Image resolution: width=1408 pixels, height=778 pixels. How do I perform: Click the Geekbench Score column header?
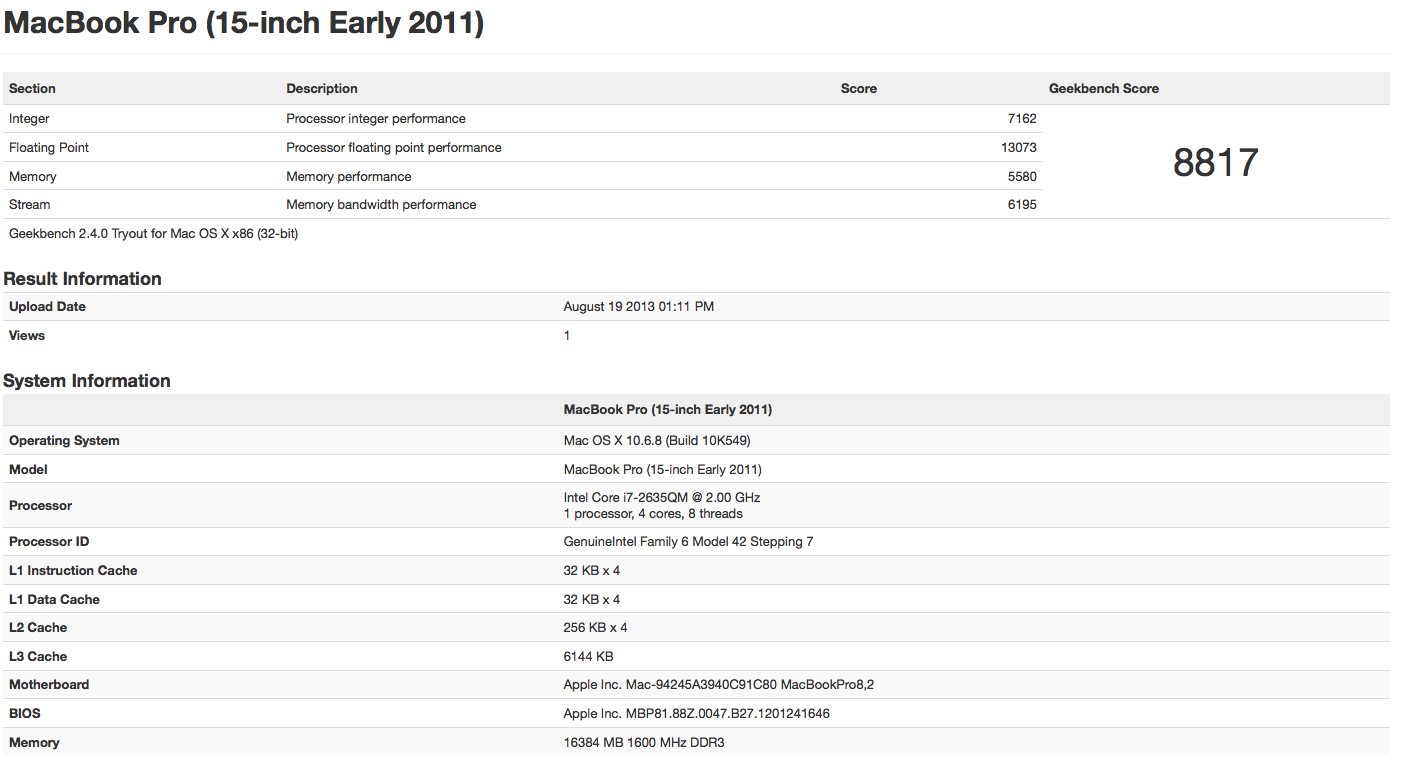point(1103,89)
